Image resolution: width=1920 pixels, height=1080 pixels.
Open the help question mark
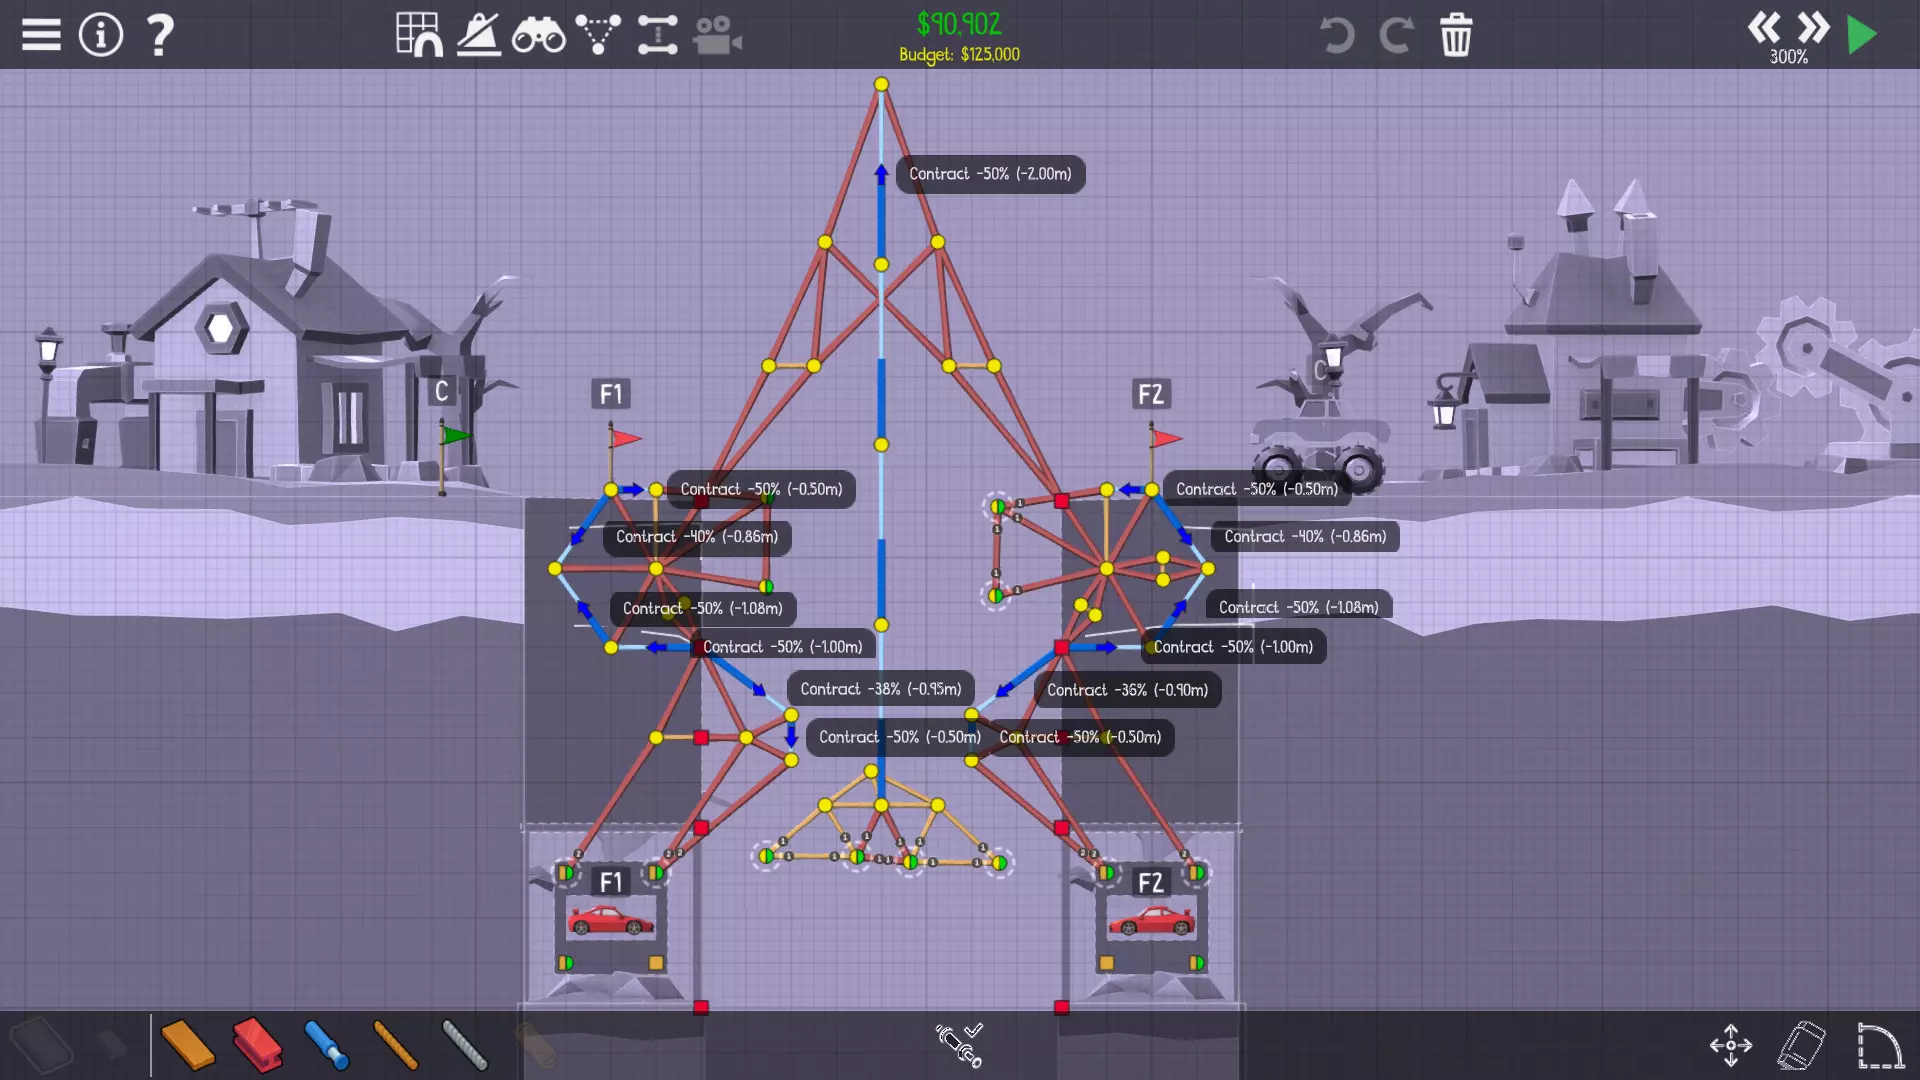159,35
